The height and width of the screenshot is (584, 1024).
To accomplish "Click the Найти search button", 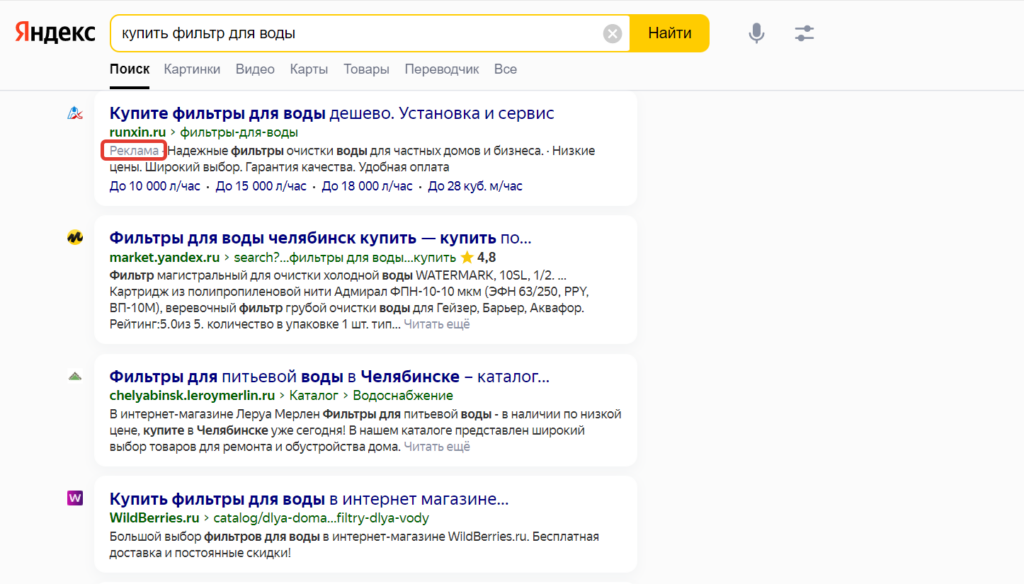I will tap(669, 33).
